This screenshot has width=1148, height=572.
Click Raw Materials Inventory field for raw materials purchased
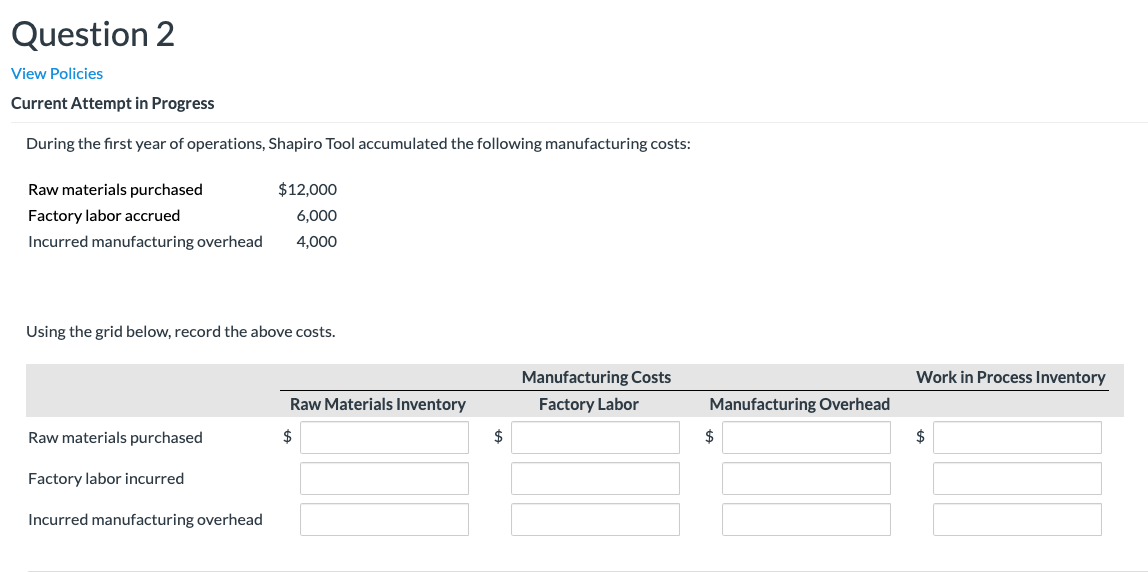(x=384, y=437)
